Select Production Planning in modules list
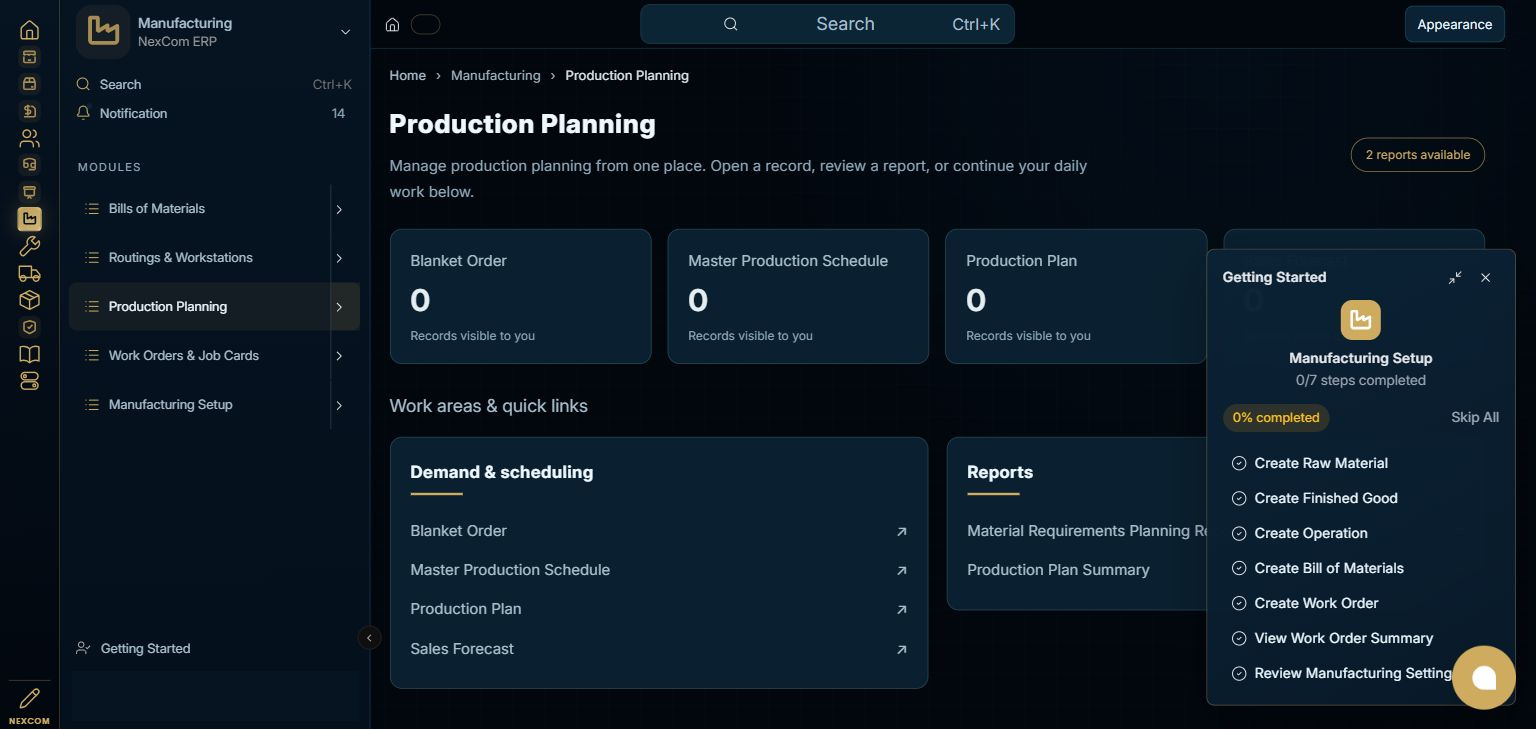The width and height of the screenshot is (1536, 729). tap(214, 307)
